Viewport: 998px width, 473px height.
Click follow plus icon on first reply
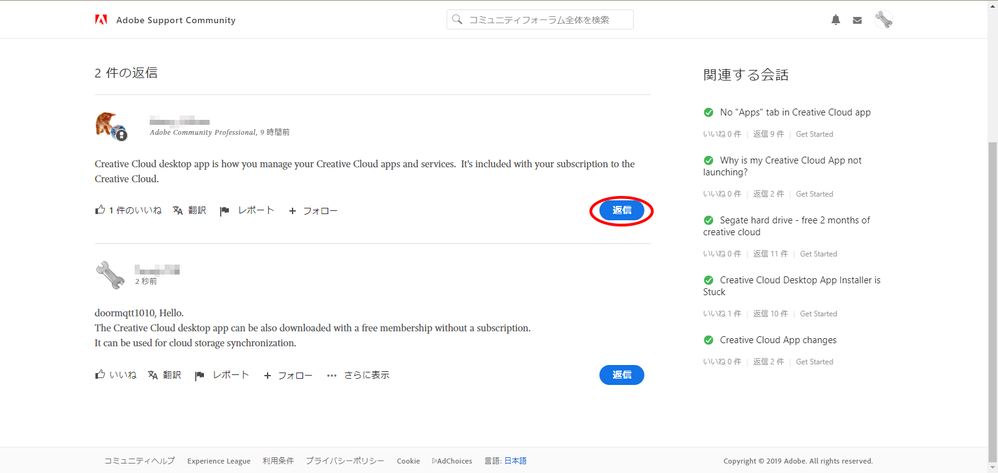(292, 211)
